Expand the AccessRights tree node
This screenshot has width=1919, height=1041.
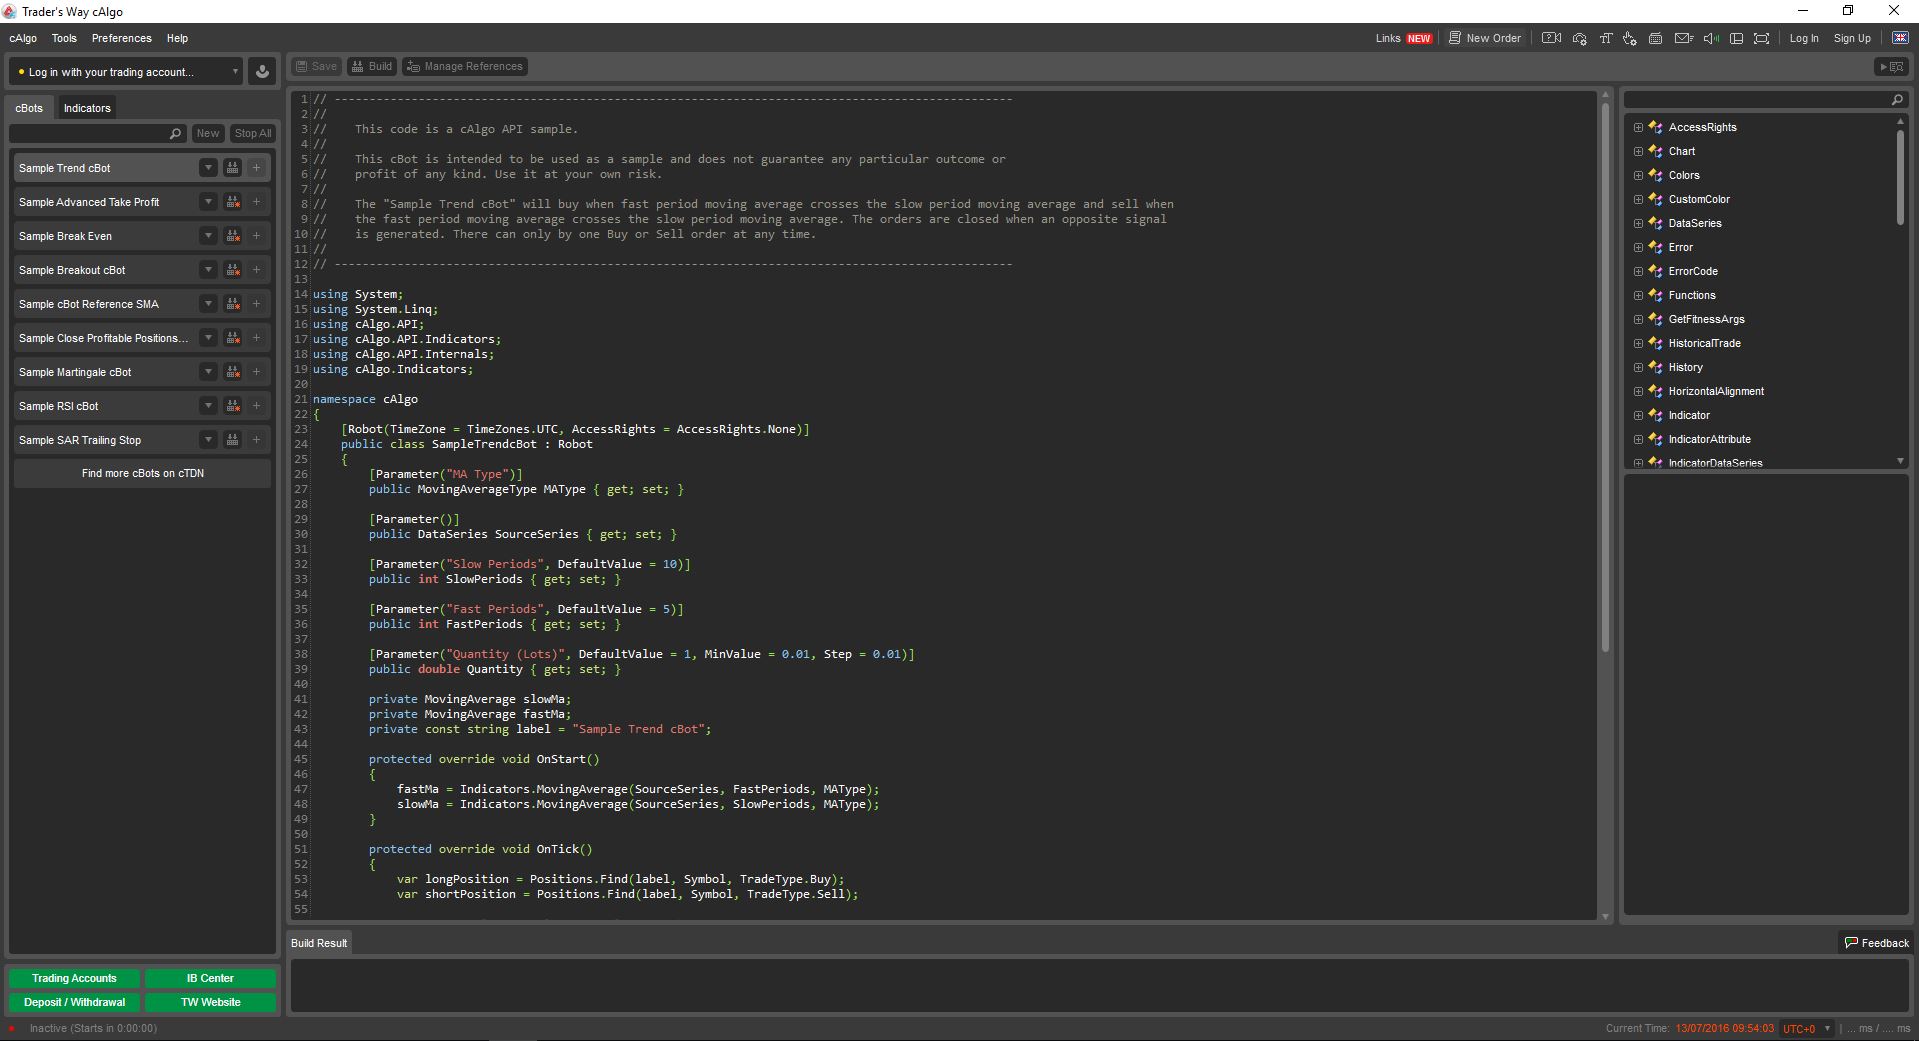click(1638, 127)
